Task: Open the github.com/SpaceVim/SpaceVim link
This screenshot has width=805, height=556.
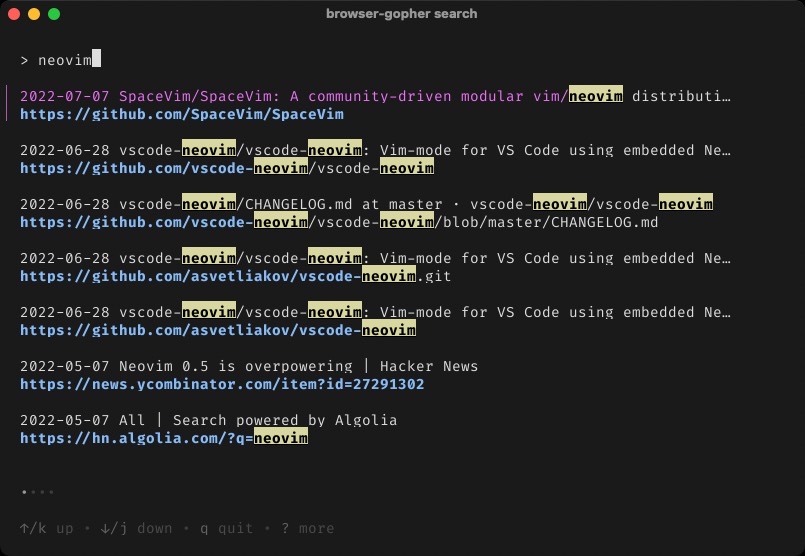Action: click(182, 114)
